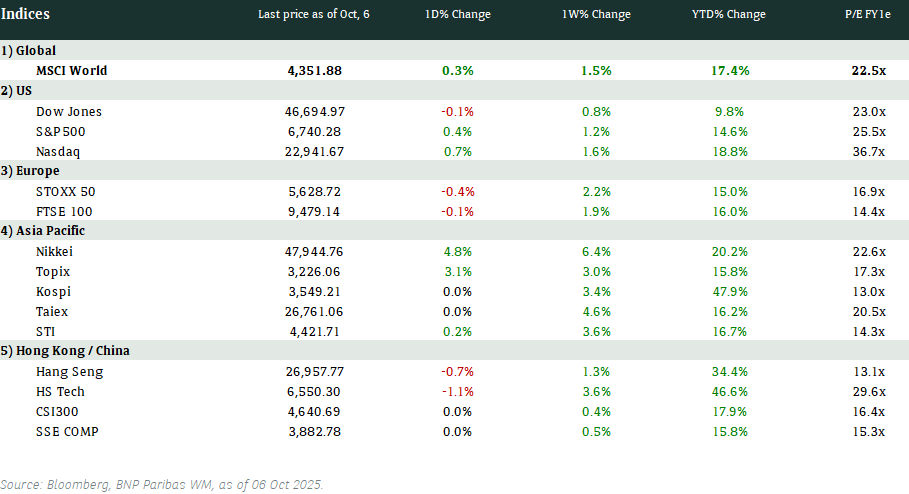909x494 pixels.
Task: Open the Nasdaq index row label
Action: point(58,151)
